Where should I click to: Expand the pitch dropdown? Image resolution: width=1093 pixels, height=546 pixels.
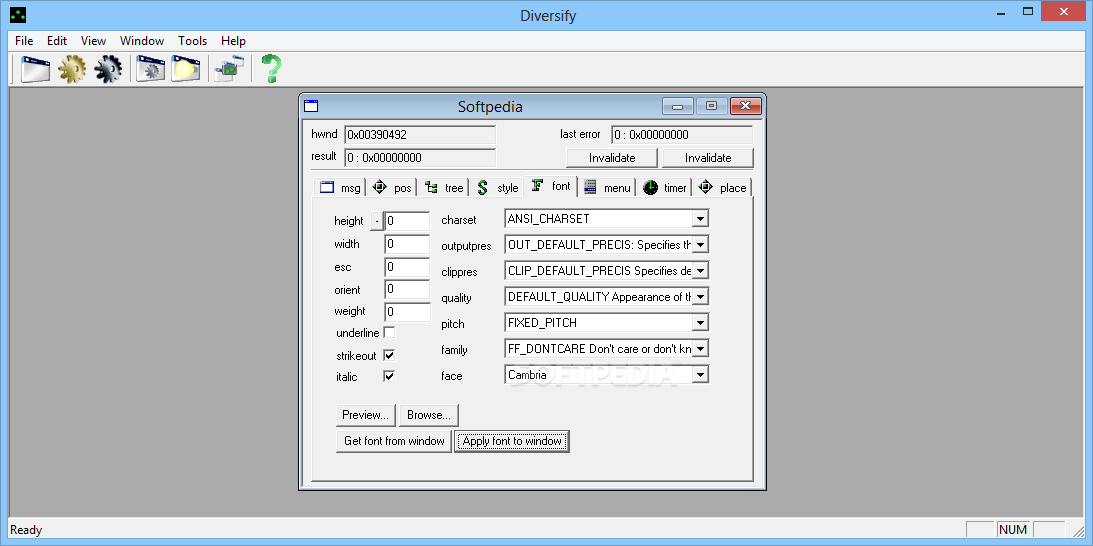pos(701,323)
